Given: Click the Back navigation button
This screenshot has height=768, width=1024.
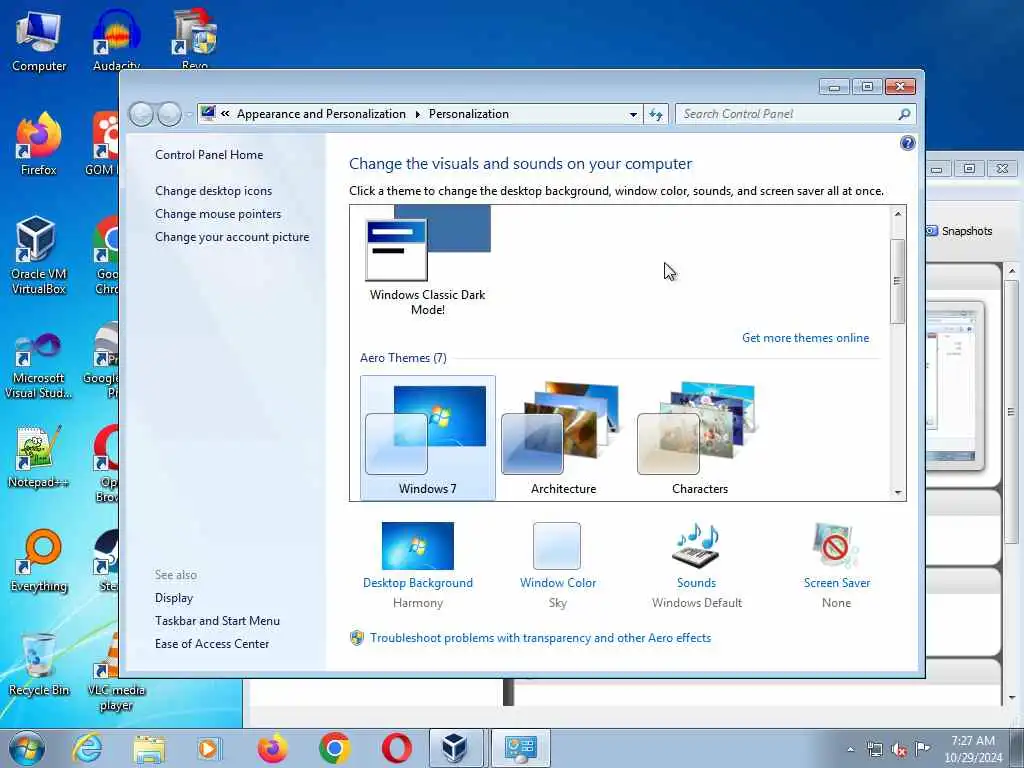Looking at the screenshot, I should (141, 114).
